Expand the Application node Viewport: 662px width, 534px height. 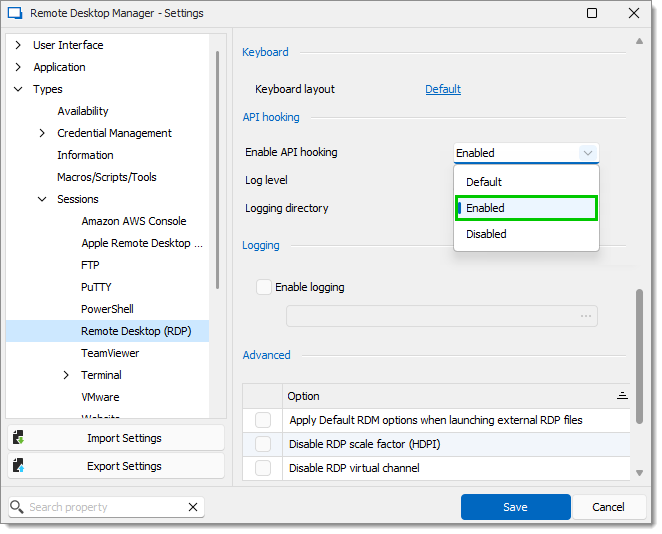[x=18, y=67]
